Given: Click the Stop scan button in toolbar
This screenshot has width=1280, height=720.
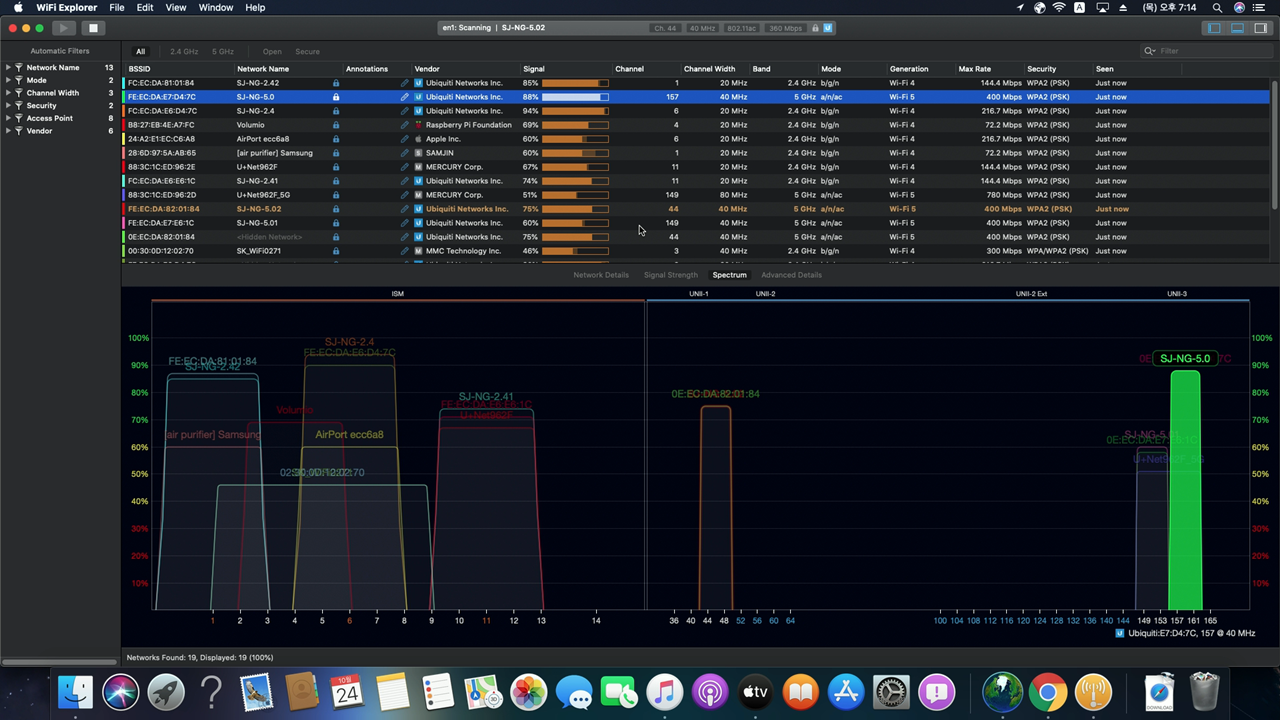Looking at the screenshot, I should 92,28.
